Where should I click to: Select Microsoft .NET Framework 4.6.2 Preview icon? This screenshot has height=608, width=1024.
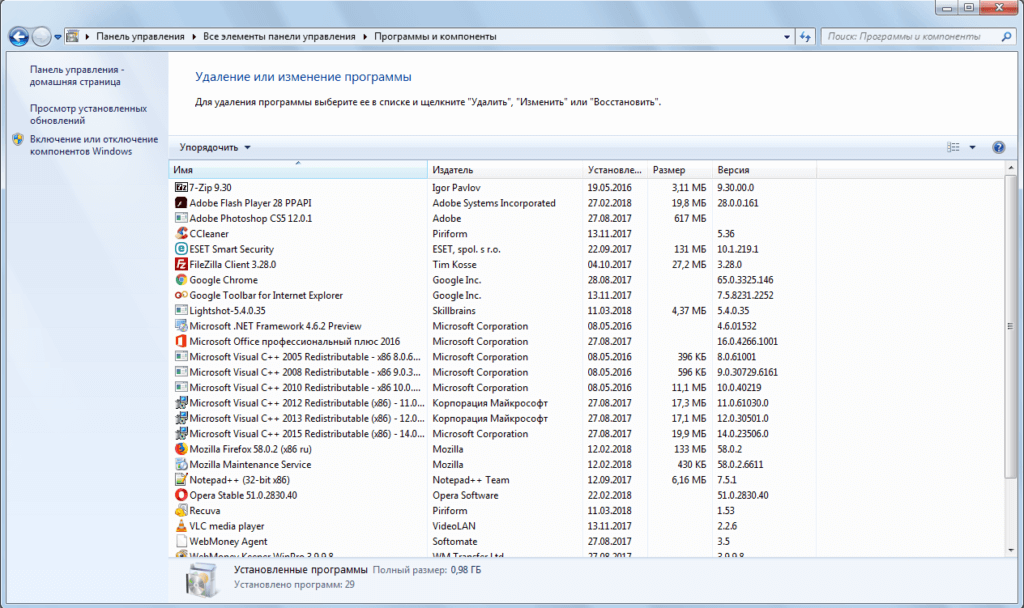(181, 326)
